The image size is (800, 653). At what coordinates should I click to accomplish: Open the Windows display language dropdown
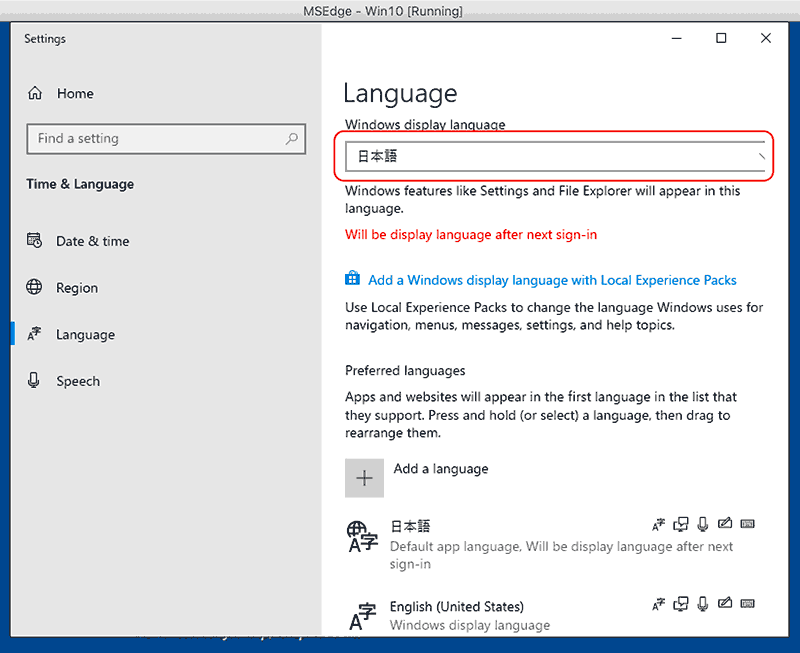tap(555, 157)
